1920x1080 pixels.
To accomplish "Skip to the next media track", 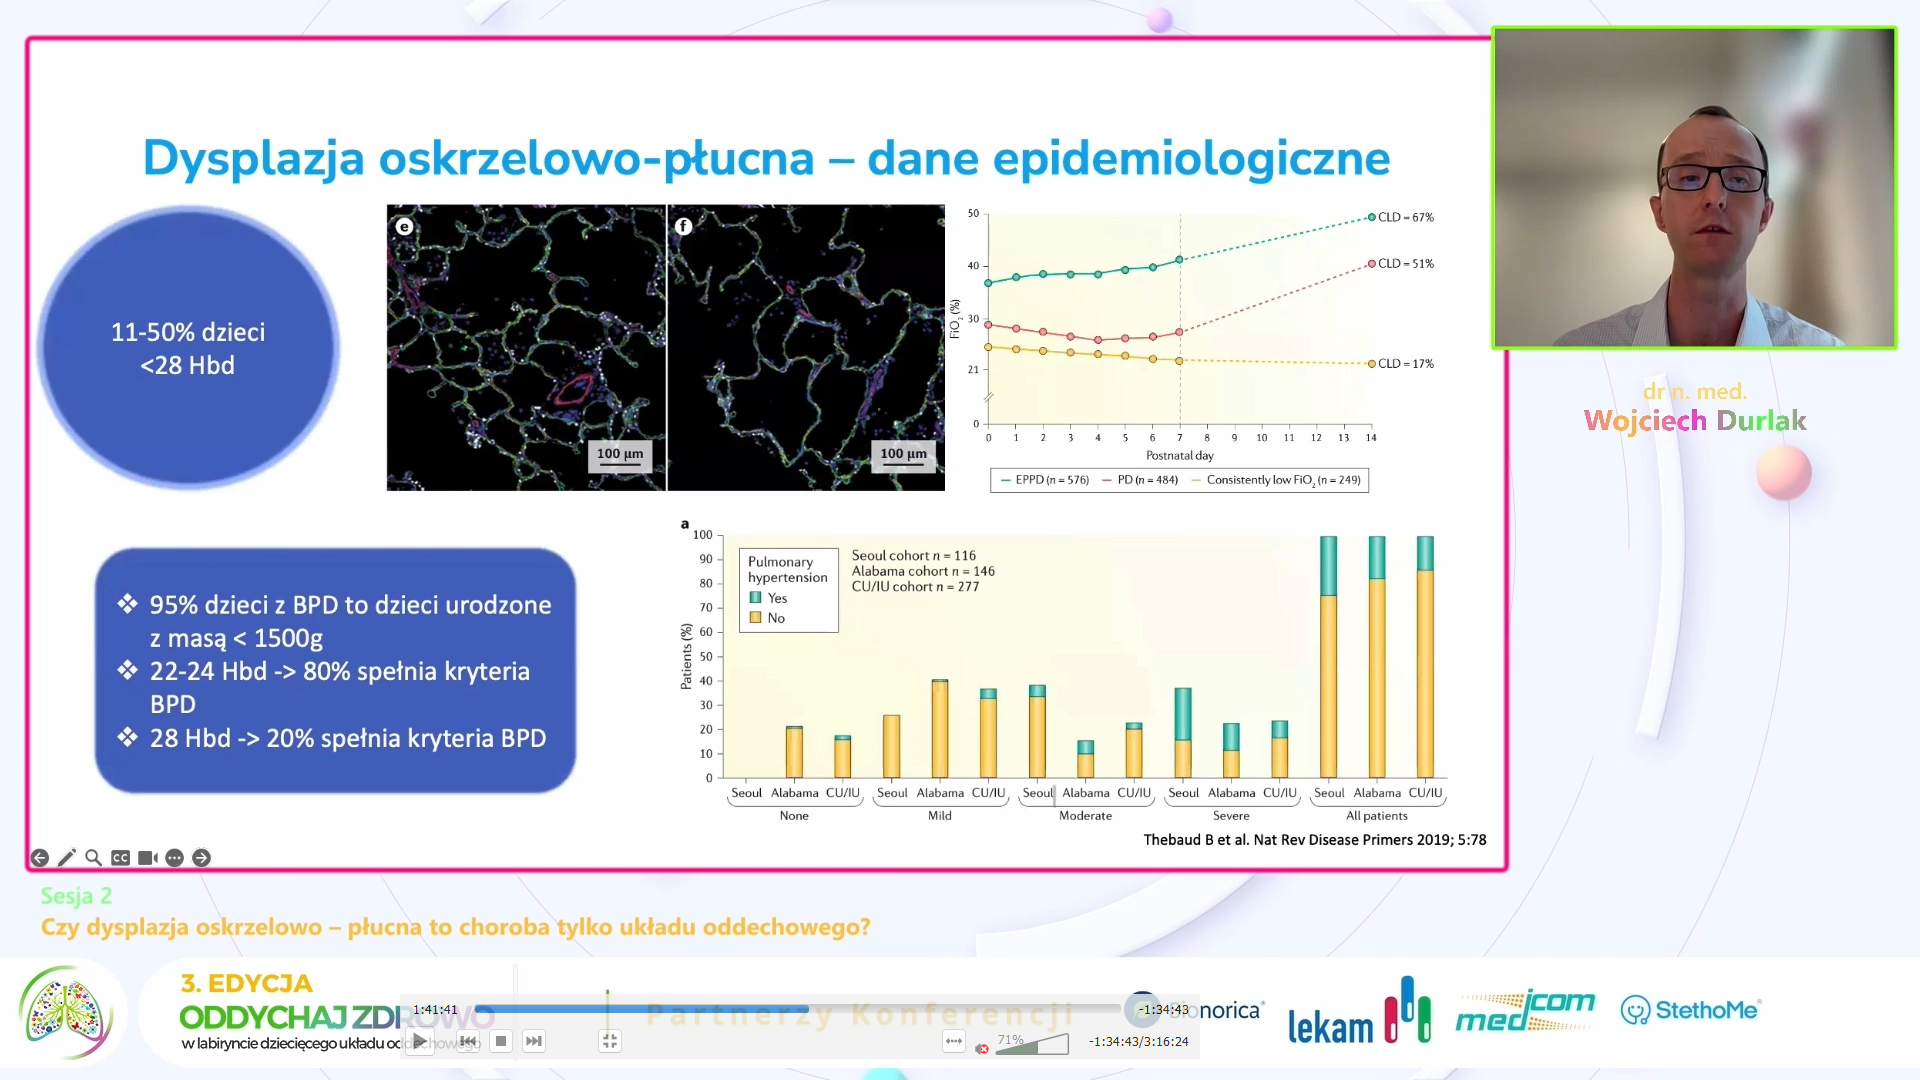I will (x=534, y=1042).
